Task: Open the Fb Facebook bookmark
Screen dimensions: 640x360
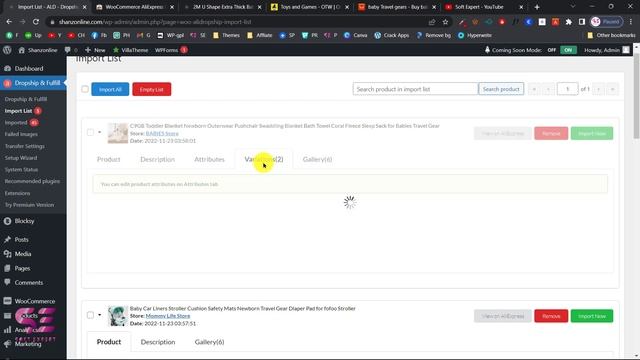Action: pos(99,36)
